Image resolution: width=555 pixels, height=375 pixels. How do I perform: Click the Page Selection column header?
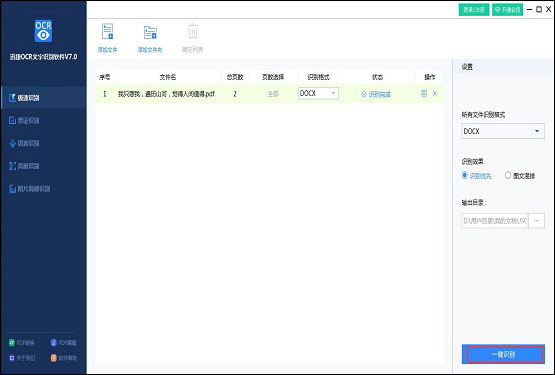(273, 77)
